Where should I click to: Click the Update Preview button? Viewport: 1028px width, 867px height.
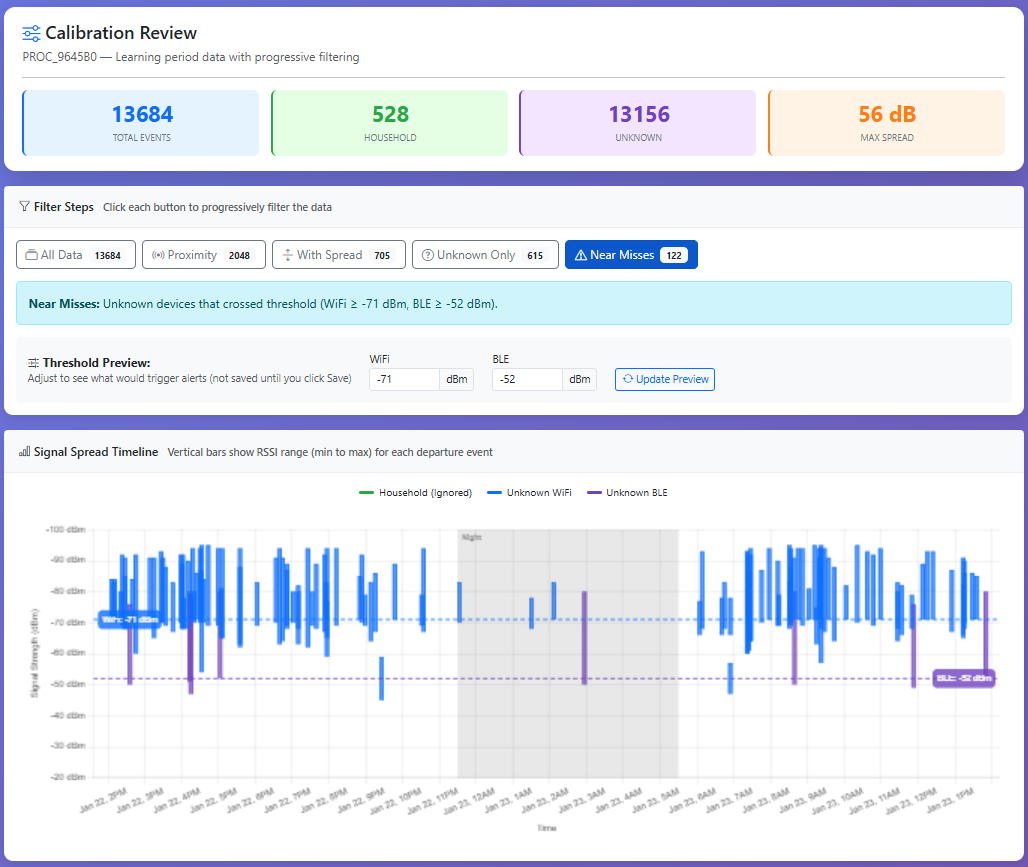(664, 379)
